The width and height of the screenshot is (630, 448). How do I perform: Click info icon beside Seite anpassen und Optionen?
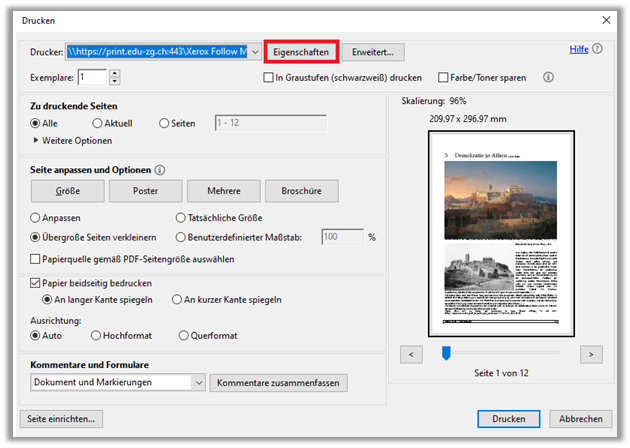click(160, 170)
